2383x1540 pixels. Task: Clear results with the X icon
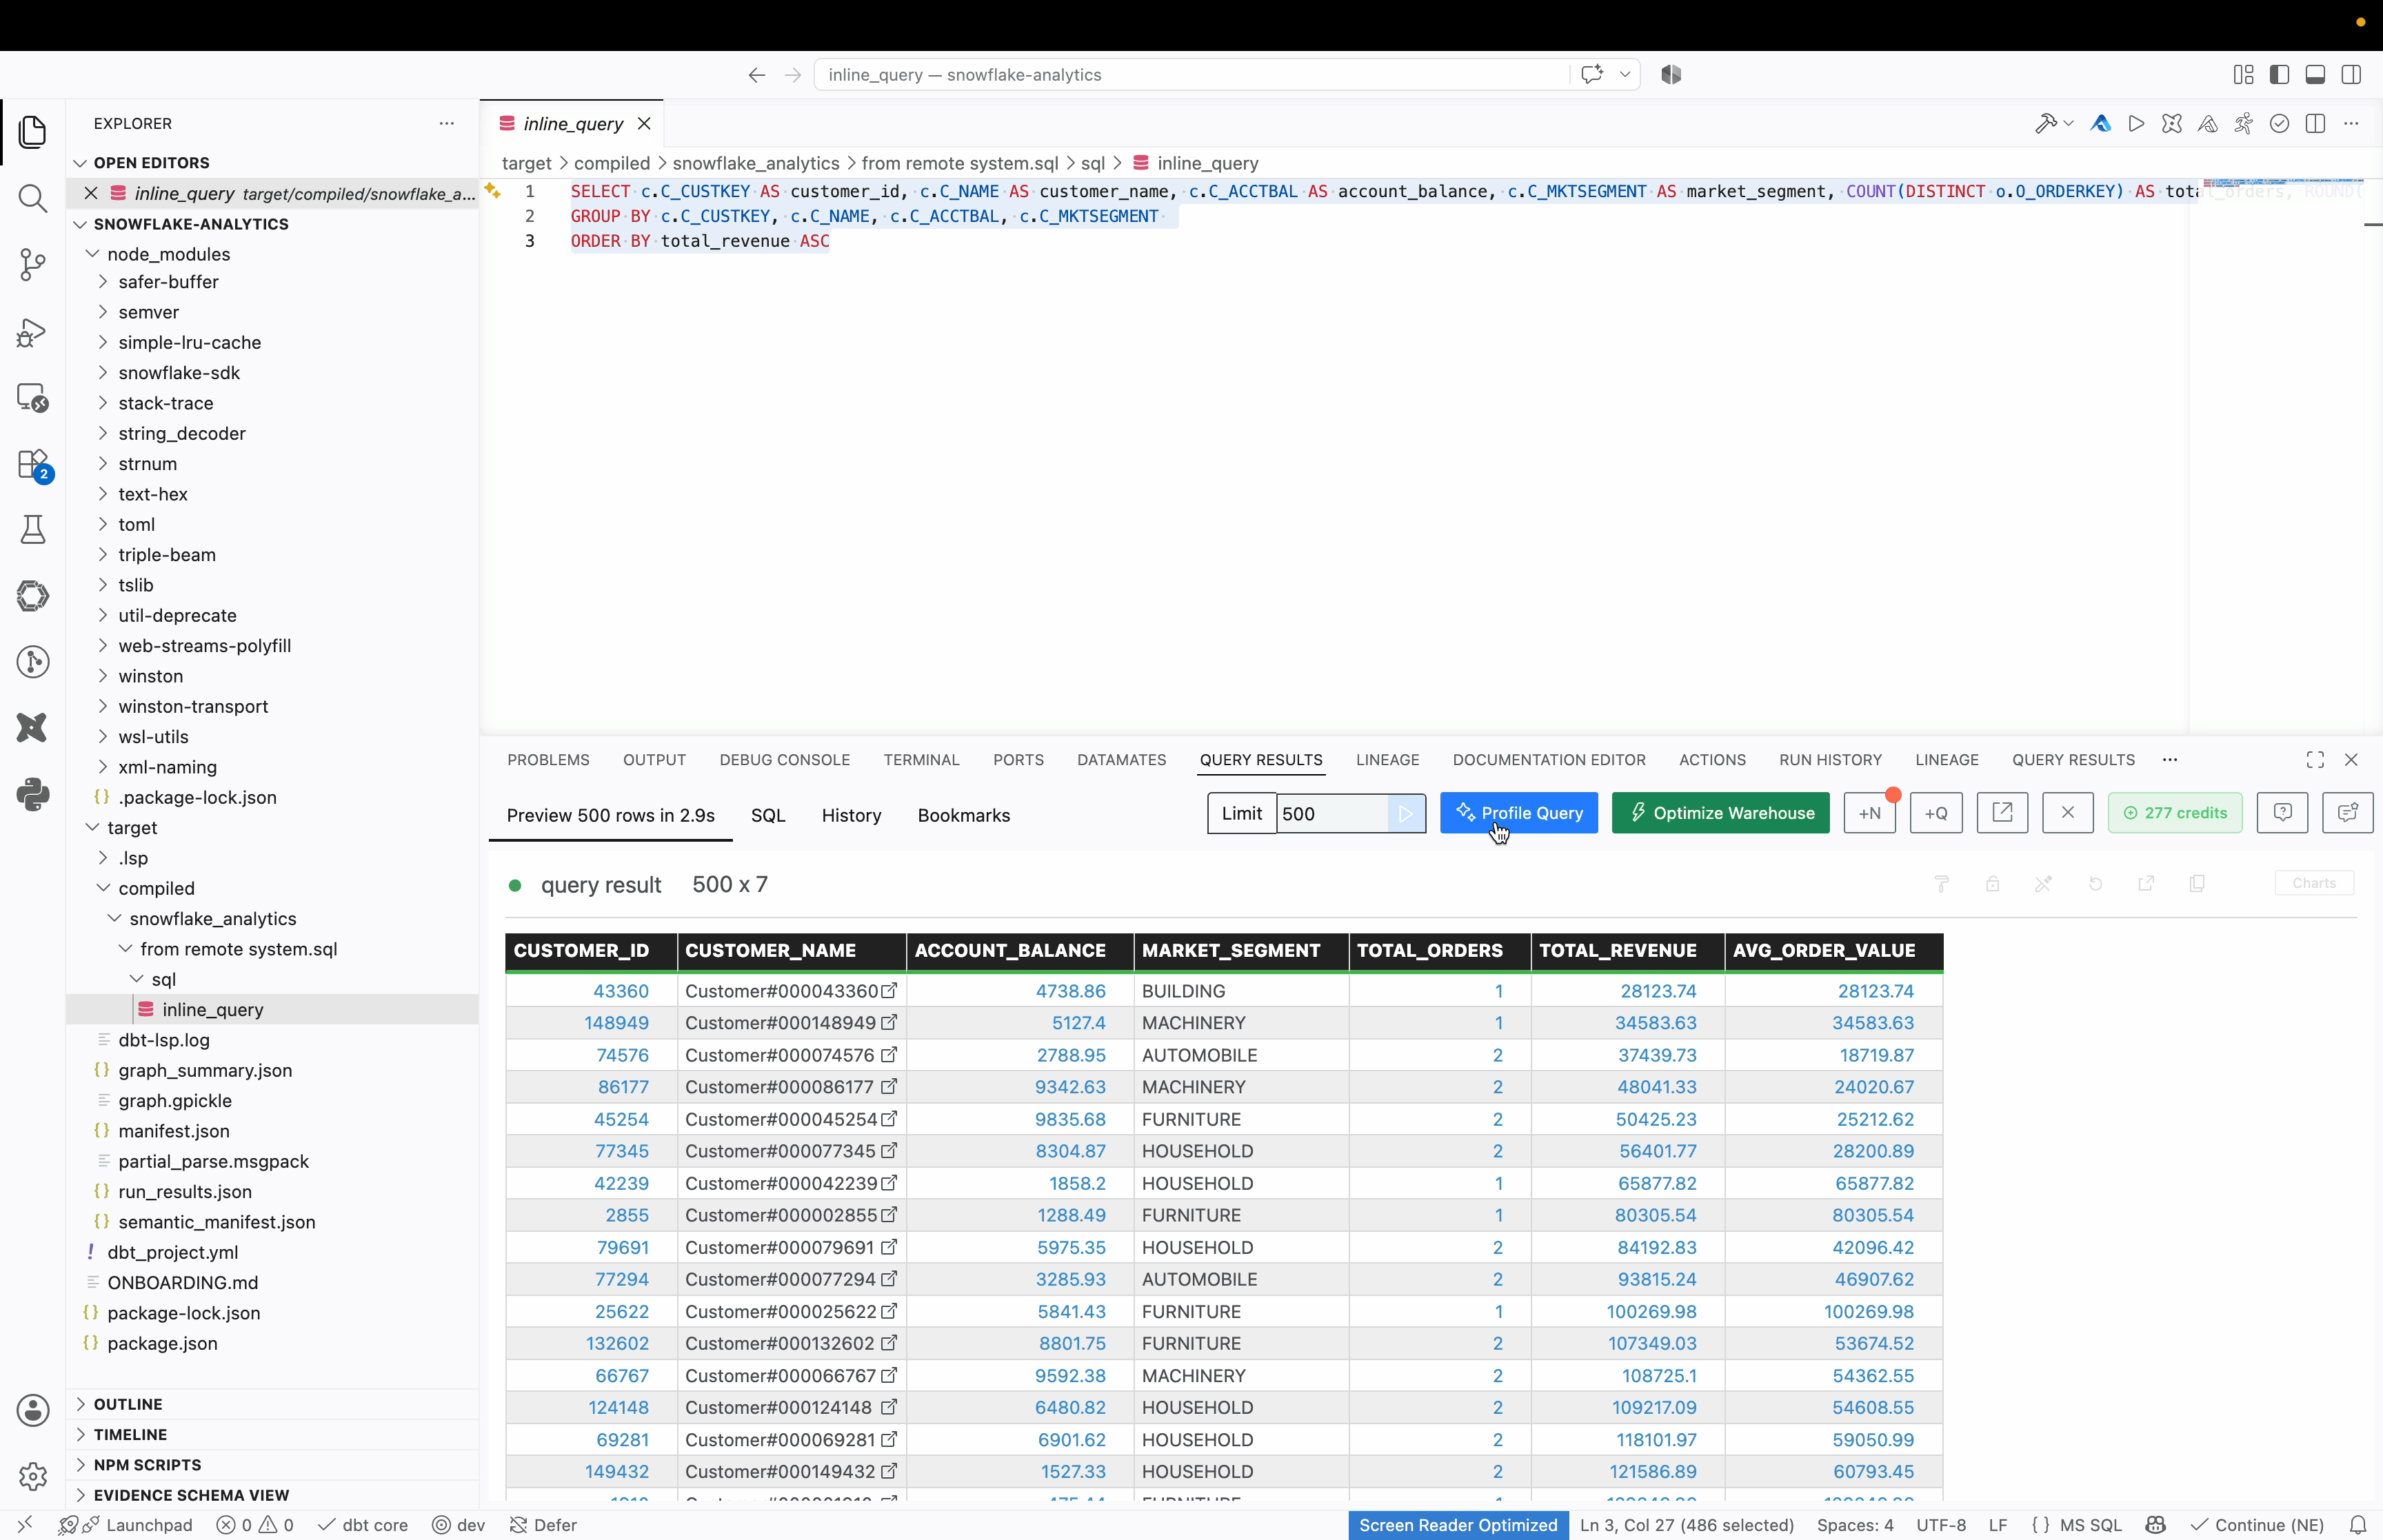[x=2068, y=813]
